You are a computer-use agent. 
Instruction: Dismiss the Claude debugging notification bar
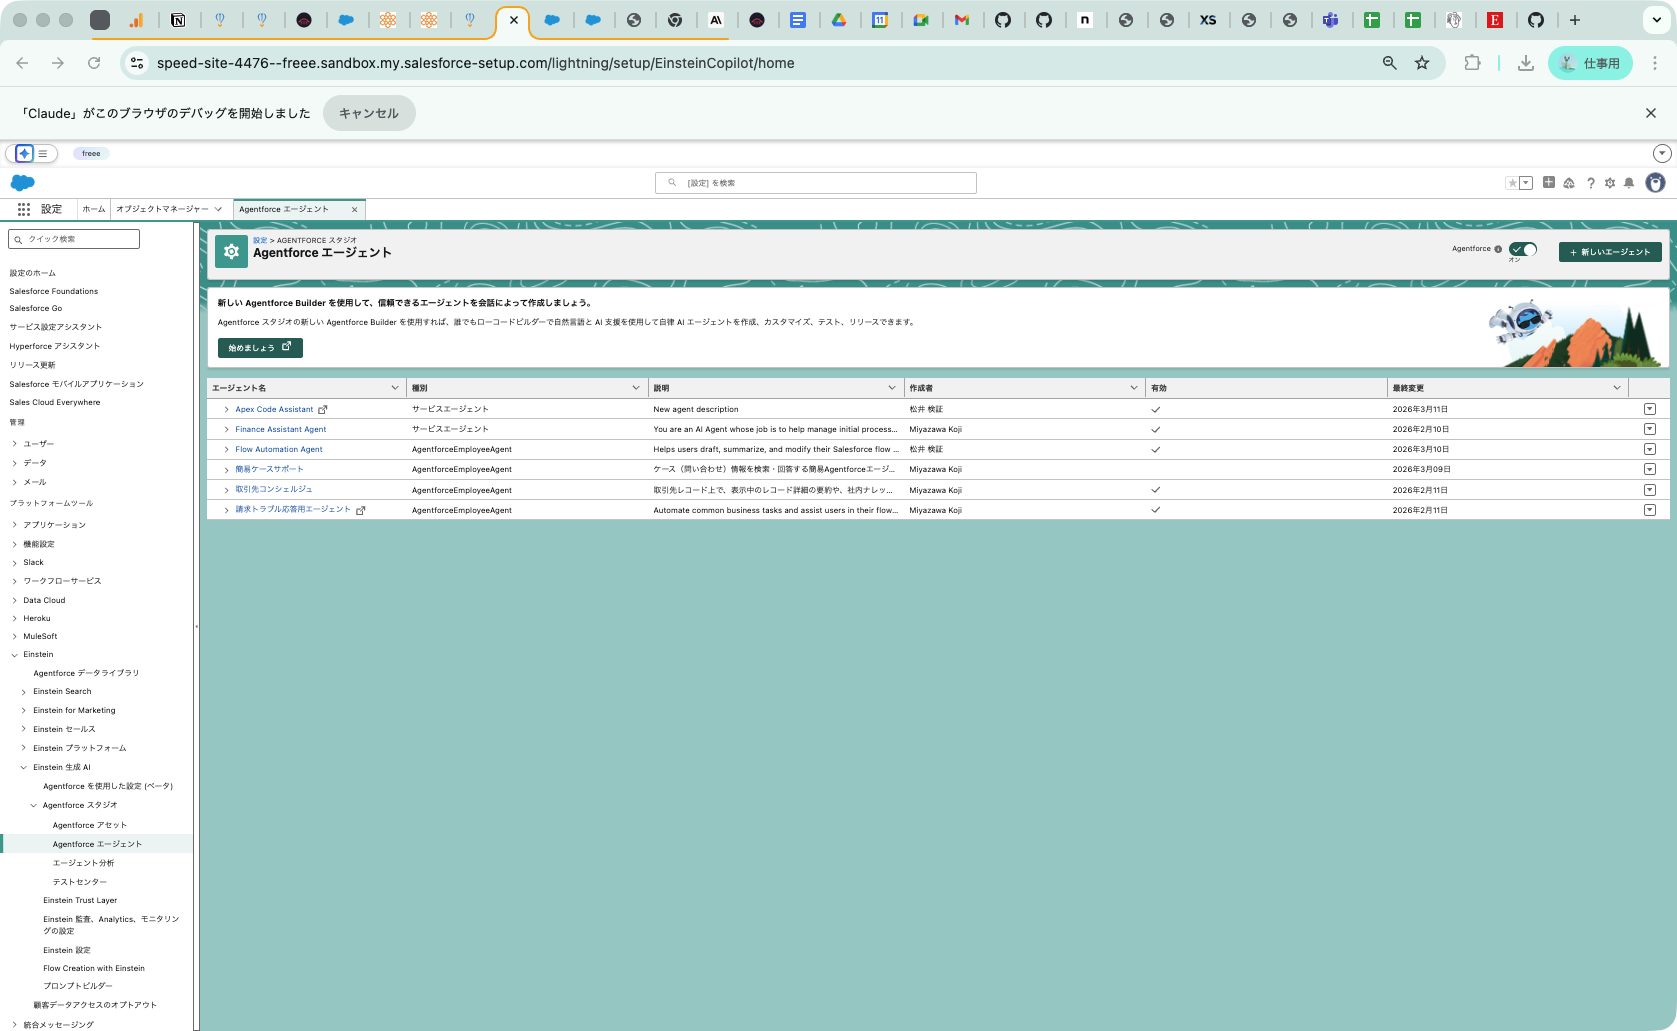click(1651, 113)
